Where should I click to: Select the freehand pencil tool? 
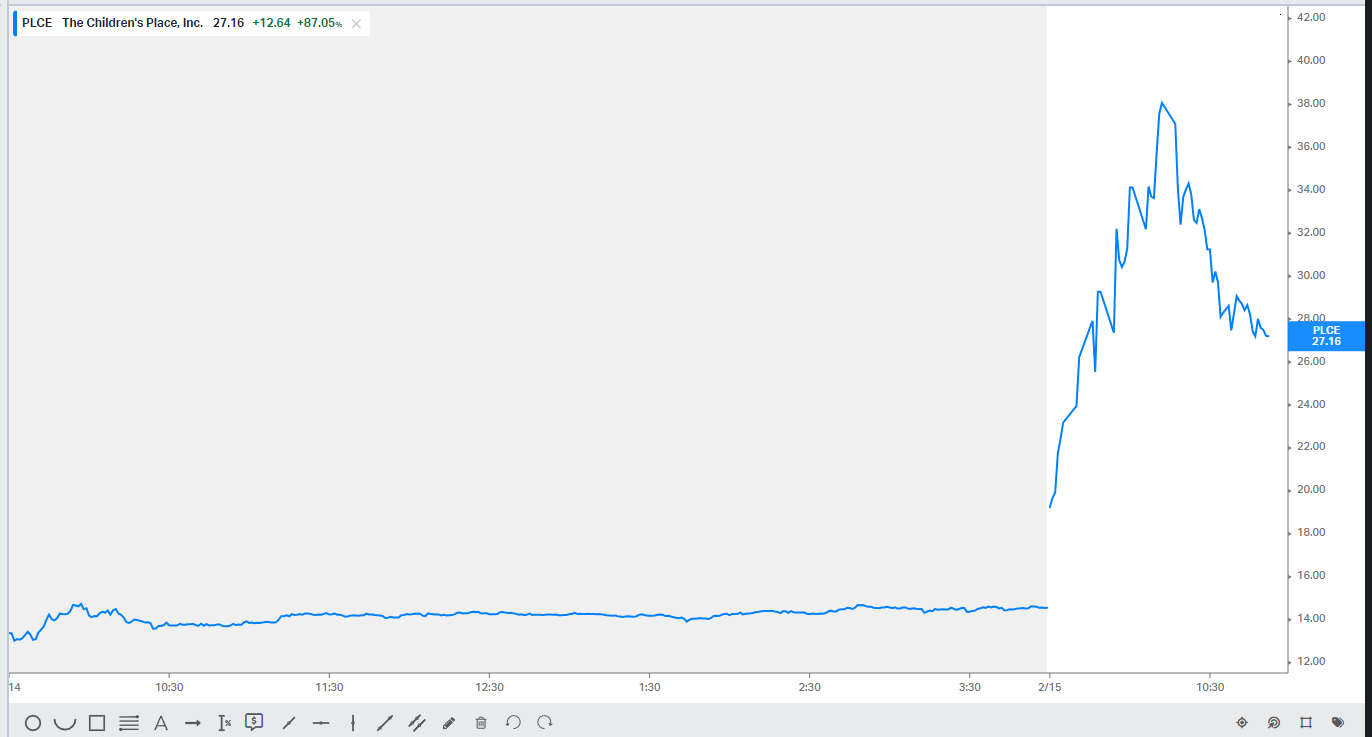coord(449,722)
